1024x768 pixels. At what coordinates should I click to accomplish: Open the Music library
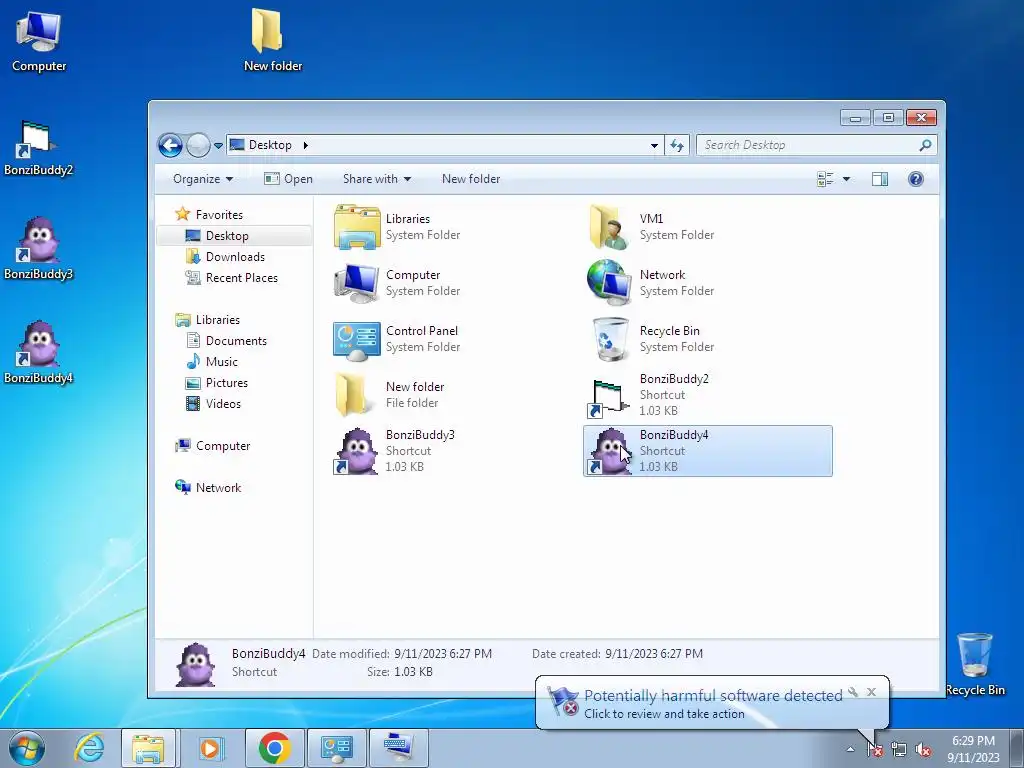212,361
